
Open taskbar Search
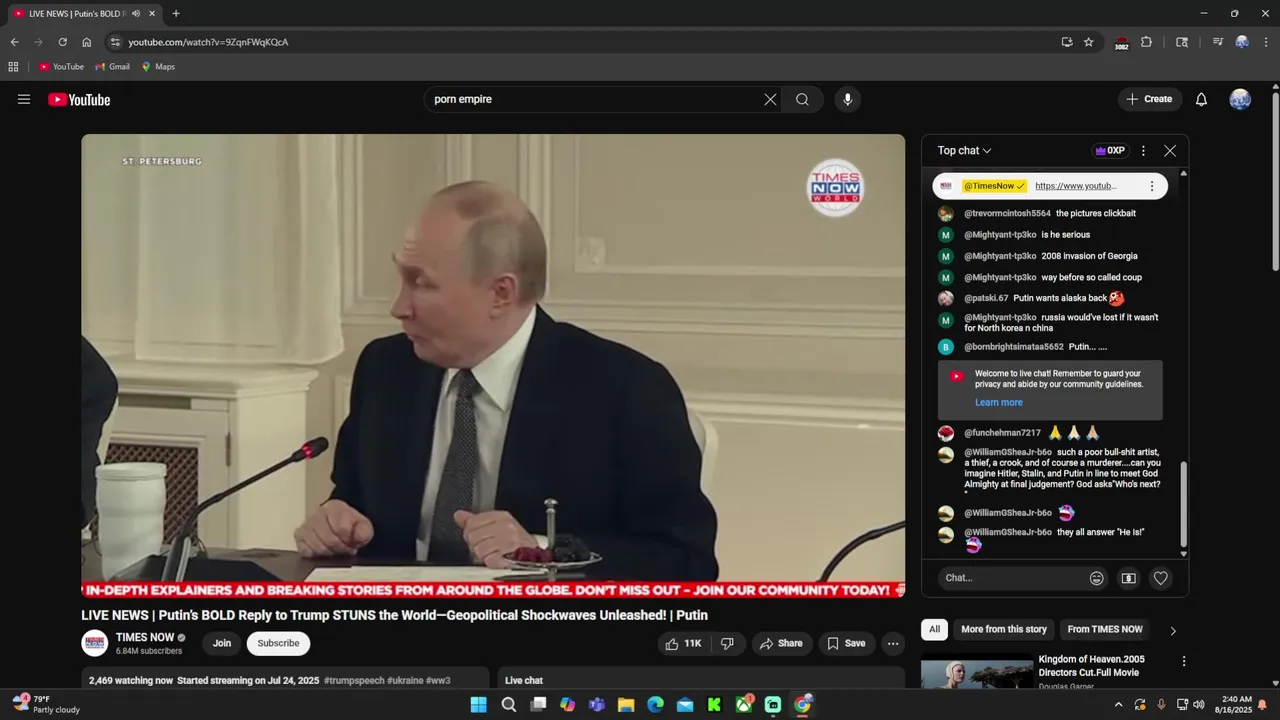coord(508,705)
